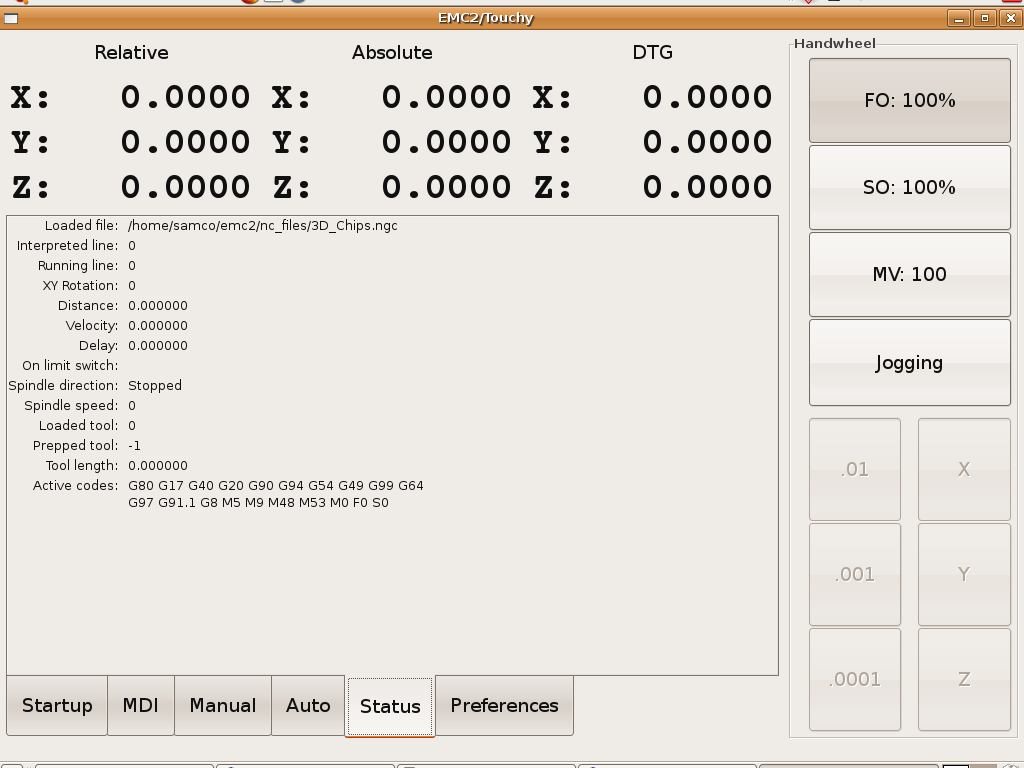1024x768 pixels.
Task: Click the Relative column heading
Action: point(131,52)
